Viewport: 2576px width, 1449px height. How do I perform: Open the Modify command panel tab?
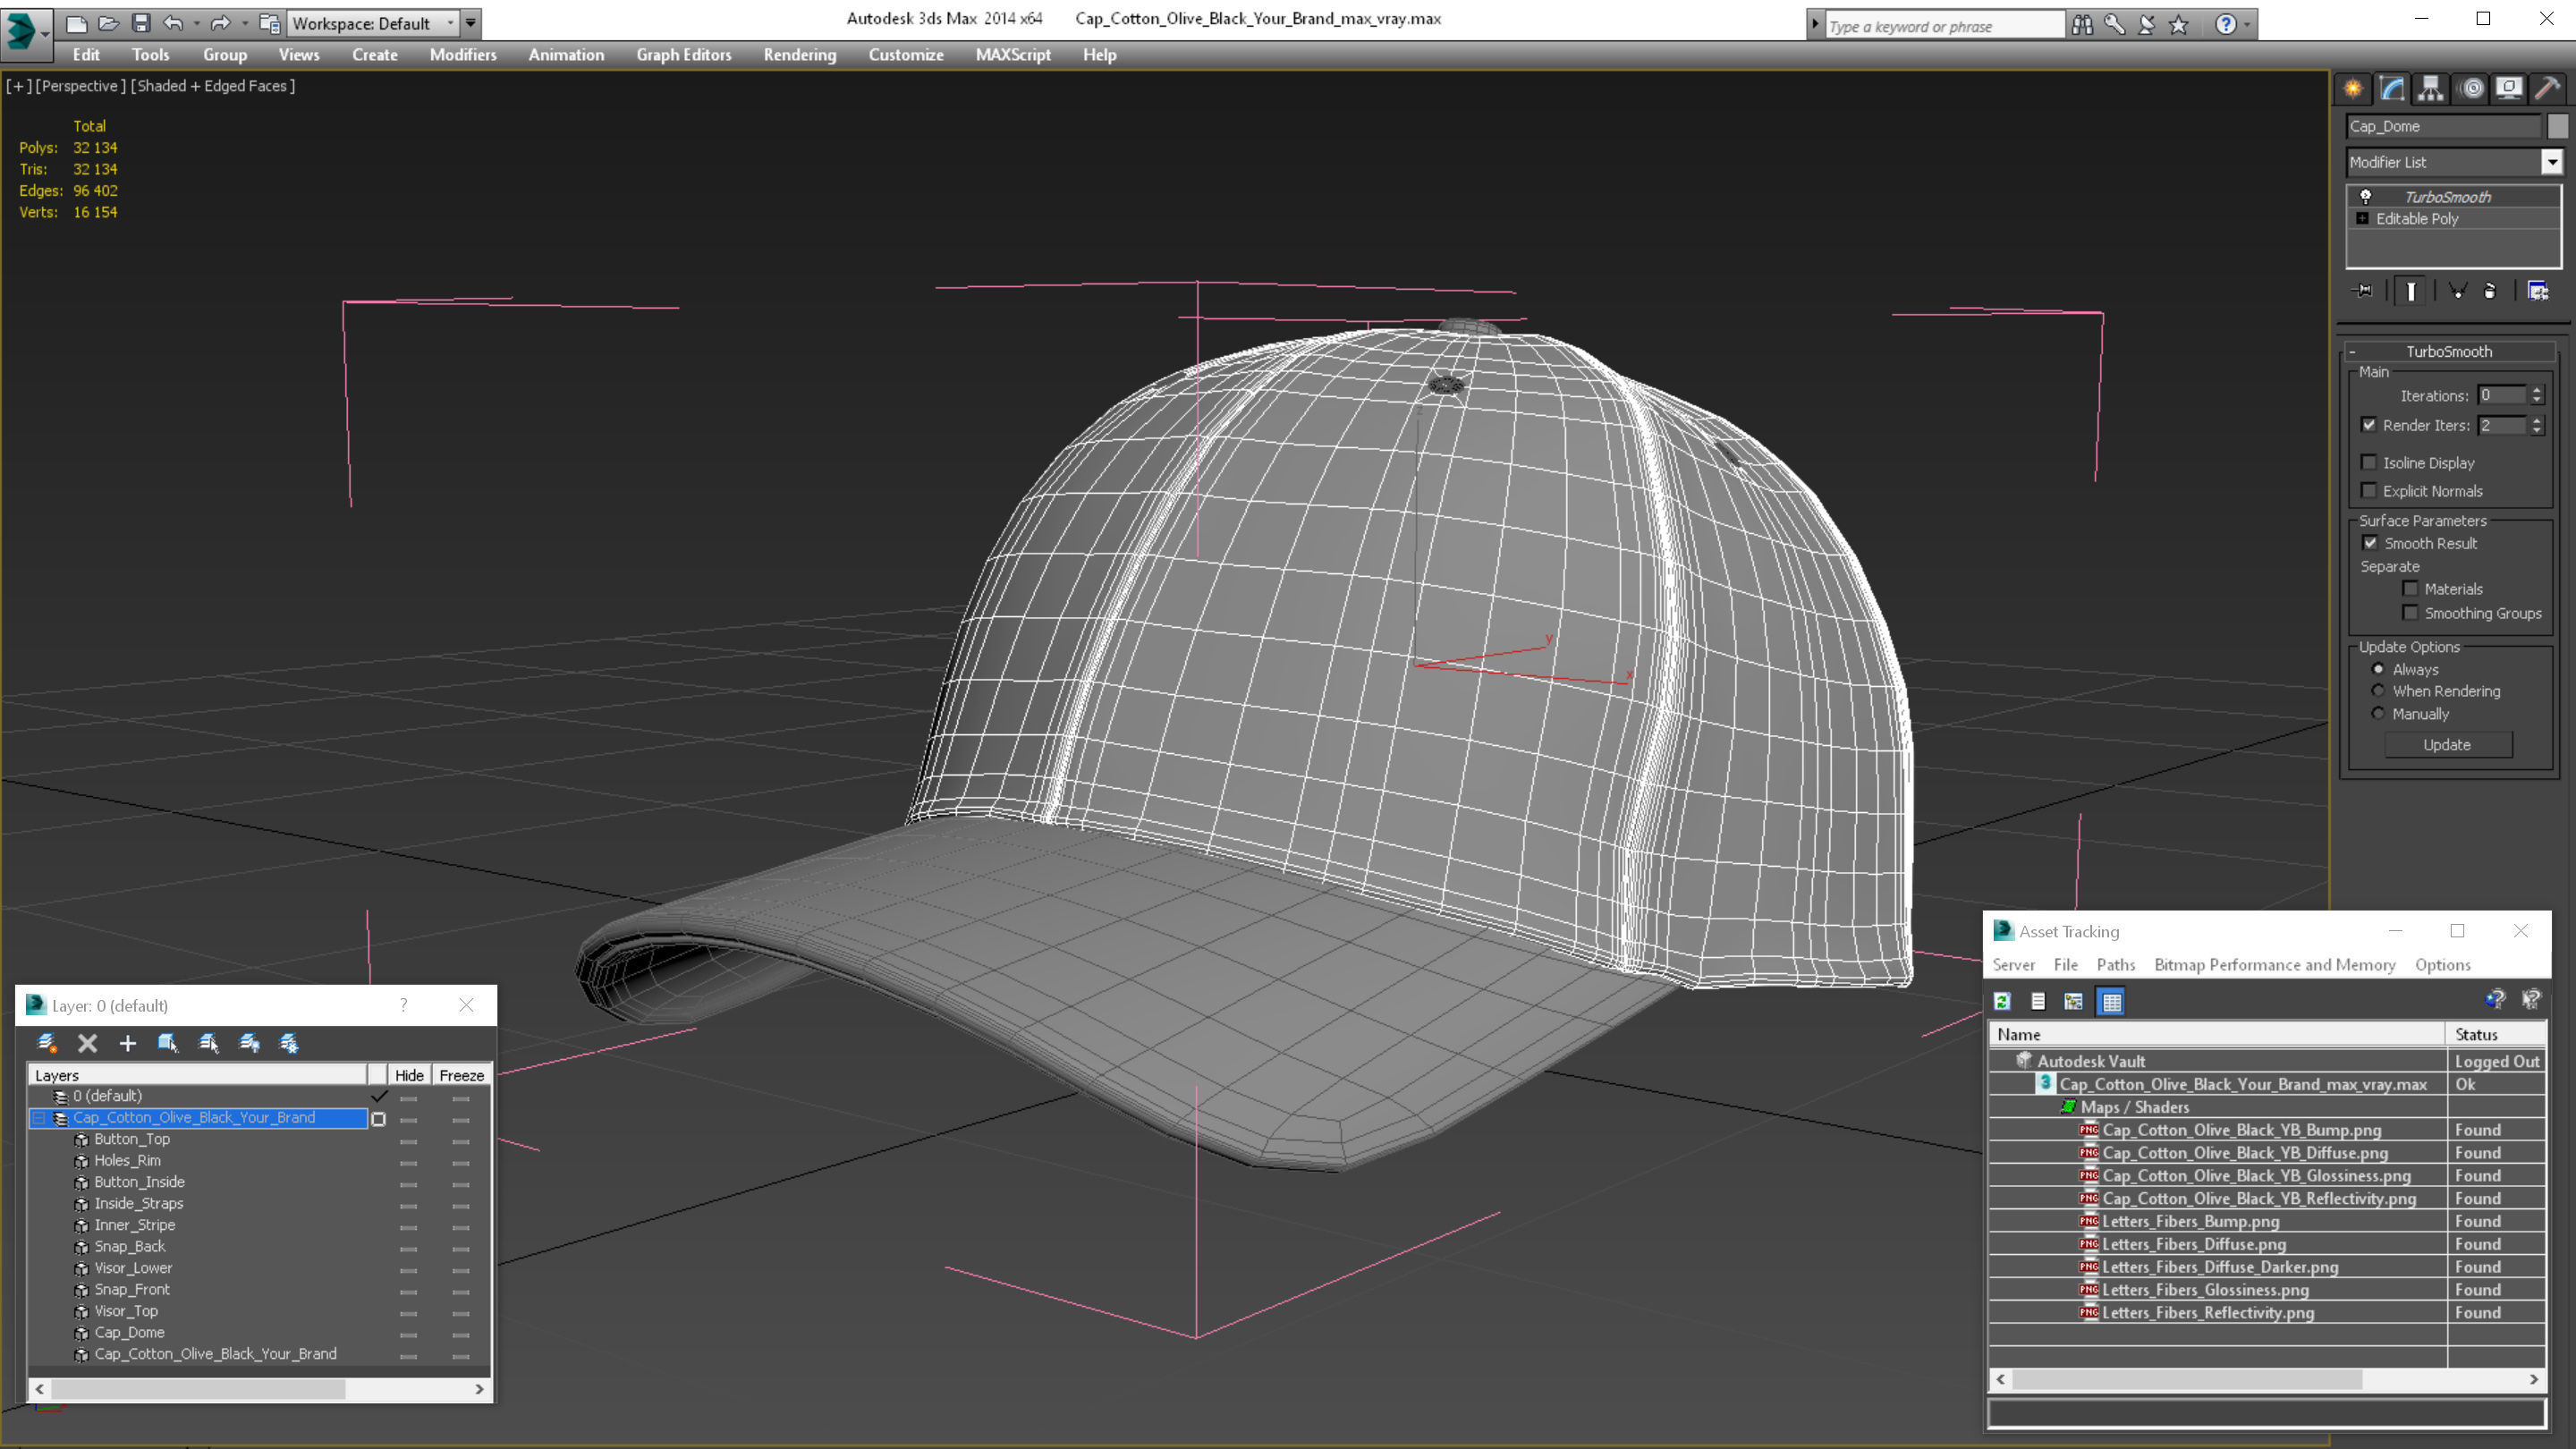coord(2392,89)
